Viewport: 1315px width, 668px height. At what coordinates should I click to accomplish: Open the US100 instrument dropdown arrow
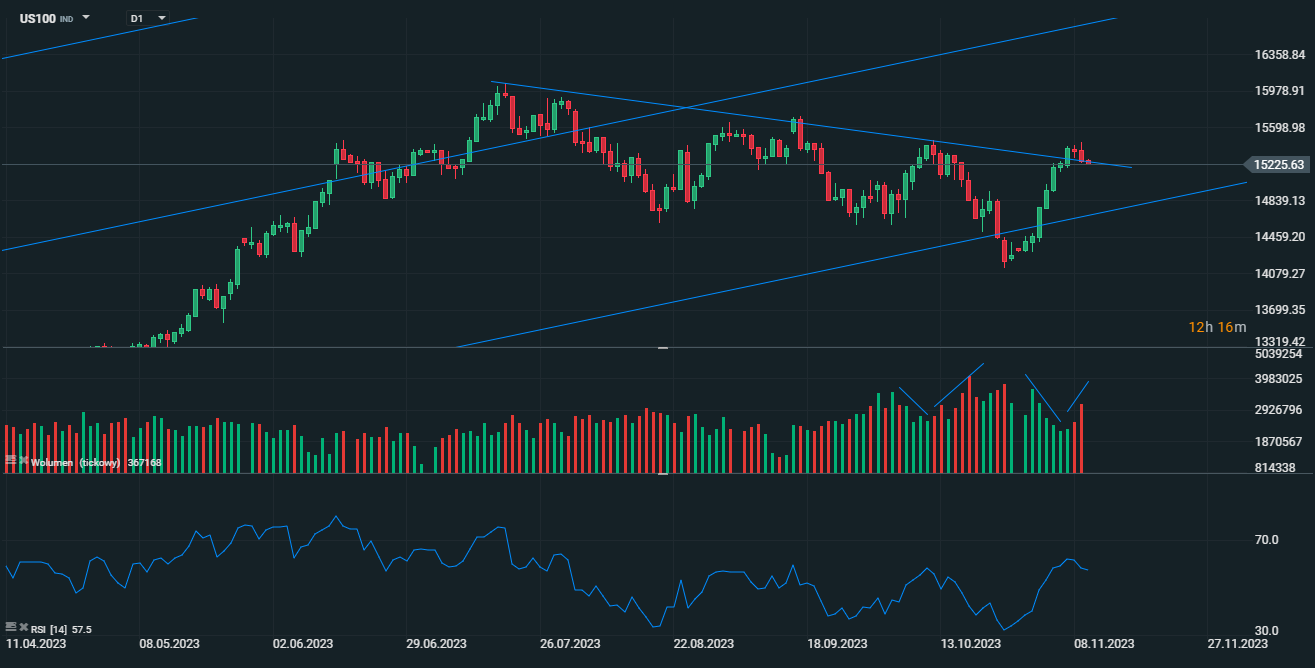coord(86,18)
